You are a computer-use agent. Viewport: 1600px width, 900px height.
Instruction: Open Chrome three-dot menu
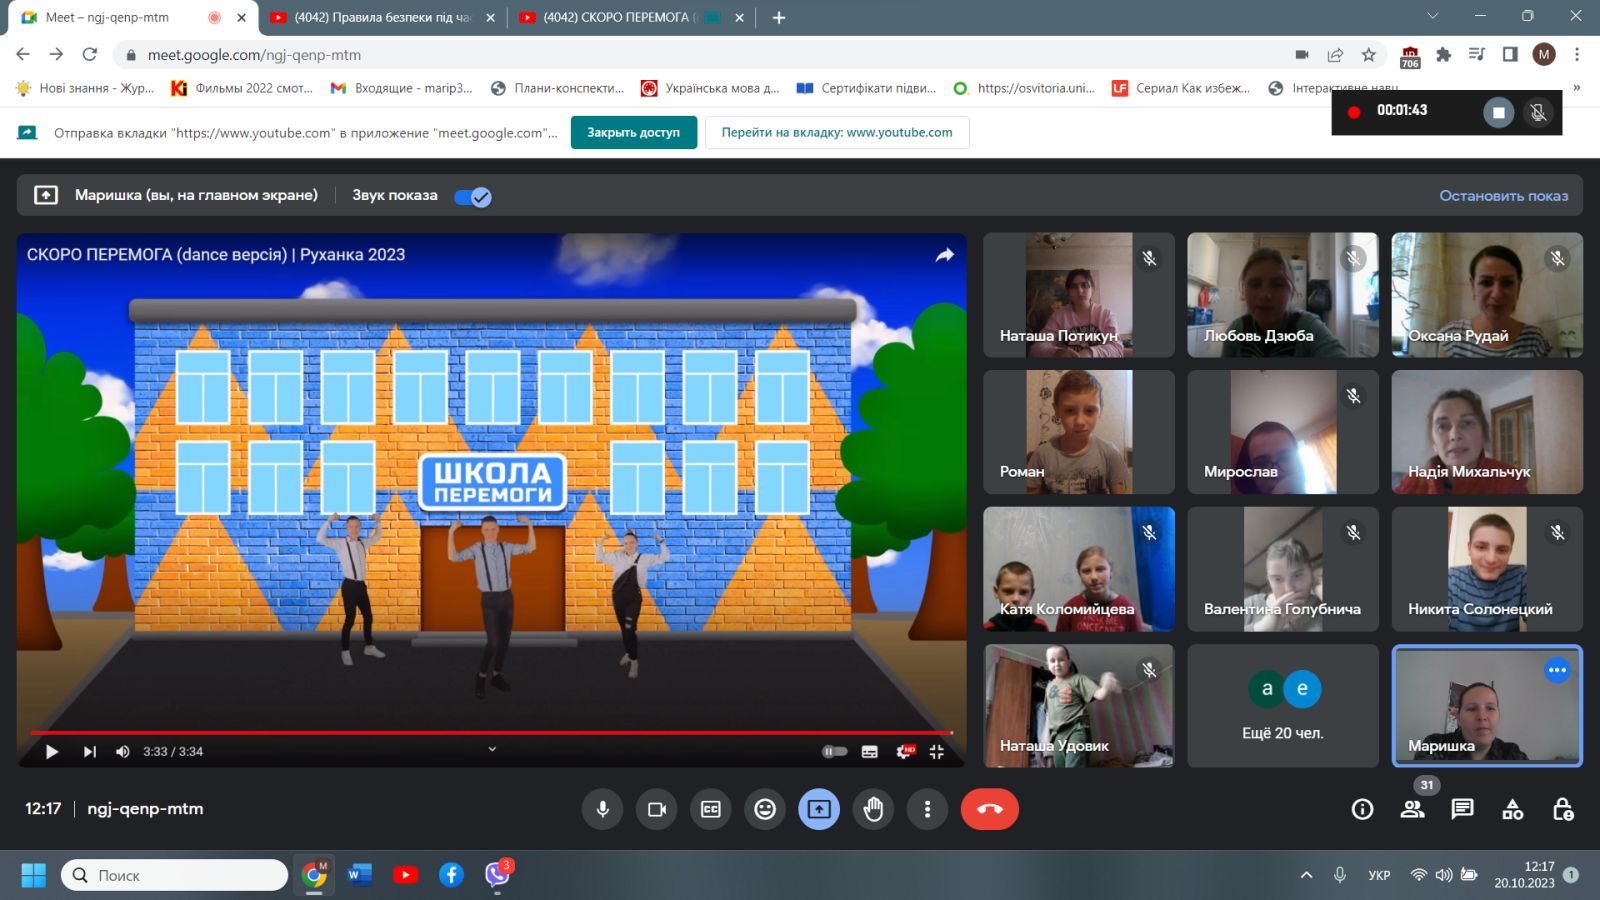click(x=1577, y=55)
